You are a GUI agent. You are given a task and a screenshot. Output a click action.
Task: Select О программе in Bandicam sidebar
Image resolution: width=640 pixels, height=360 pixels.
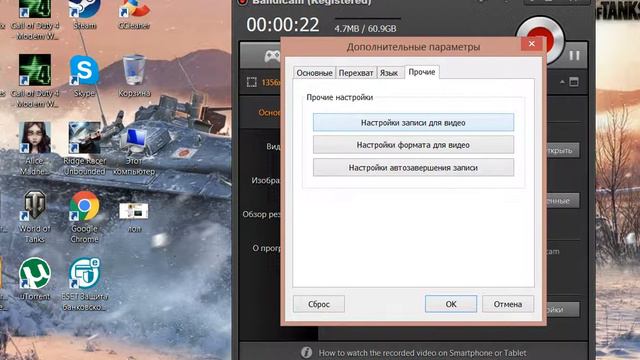click(266, 248)
